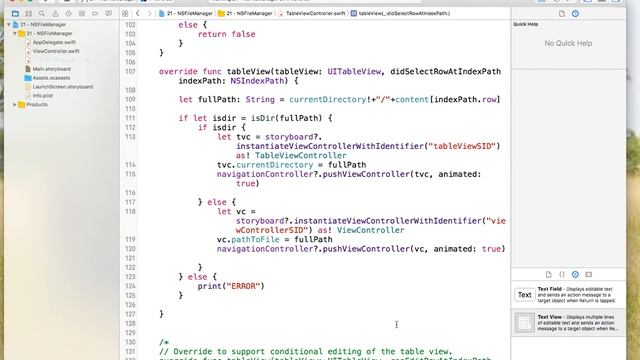The width and height of the screenshot is (640, 360).
Task: Click on 'NSIndexPath' in the function signature
Action: [257, 81]
